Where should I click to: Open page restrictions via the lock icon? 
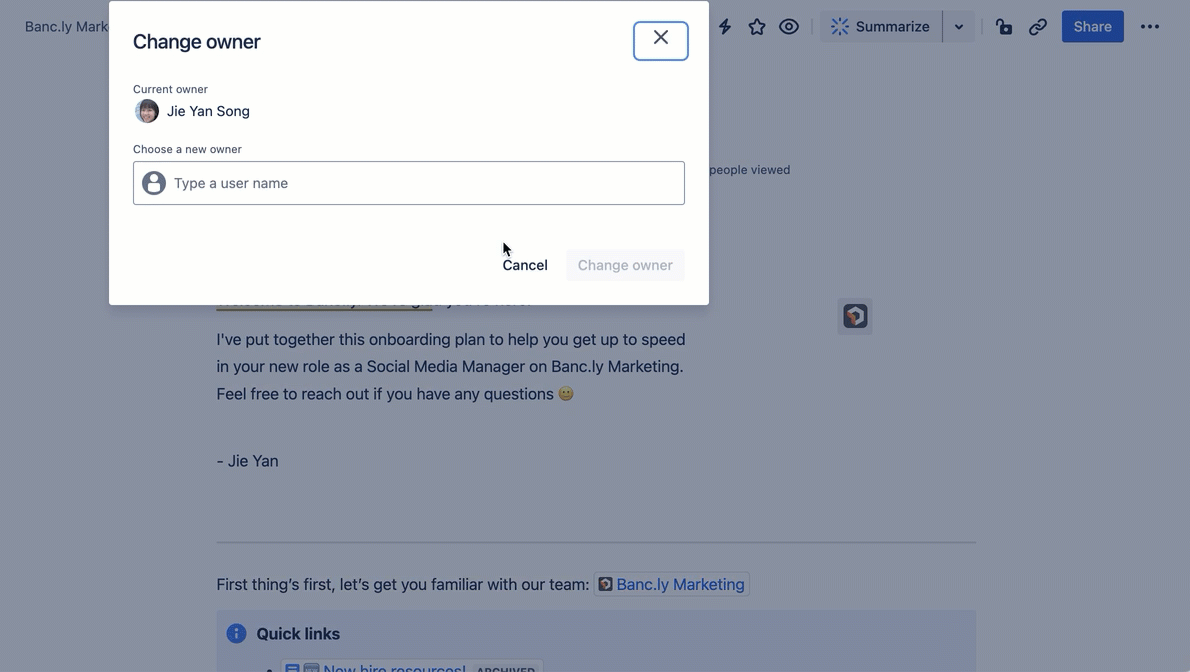(1004, 27)
